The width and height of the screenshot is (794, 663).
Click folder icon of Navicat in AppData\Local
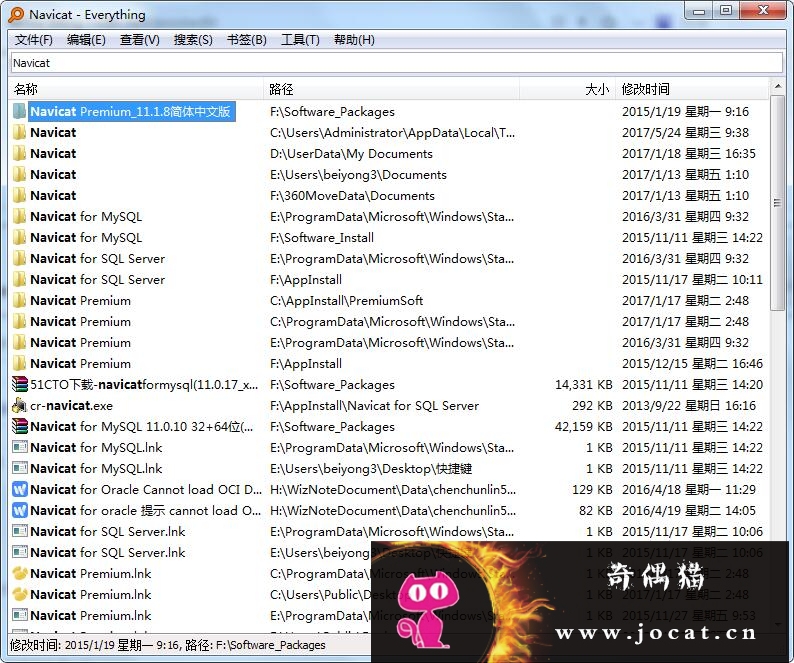pyautogui.click(x=19, y=133)
